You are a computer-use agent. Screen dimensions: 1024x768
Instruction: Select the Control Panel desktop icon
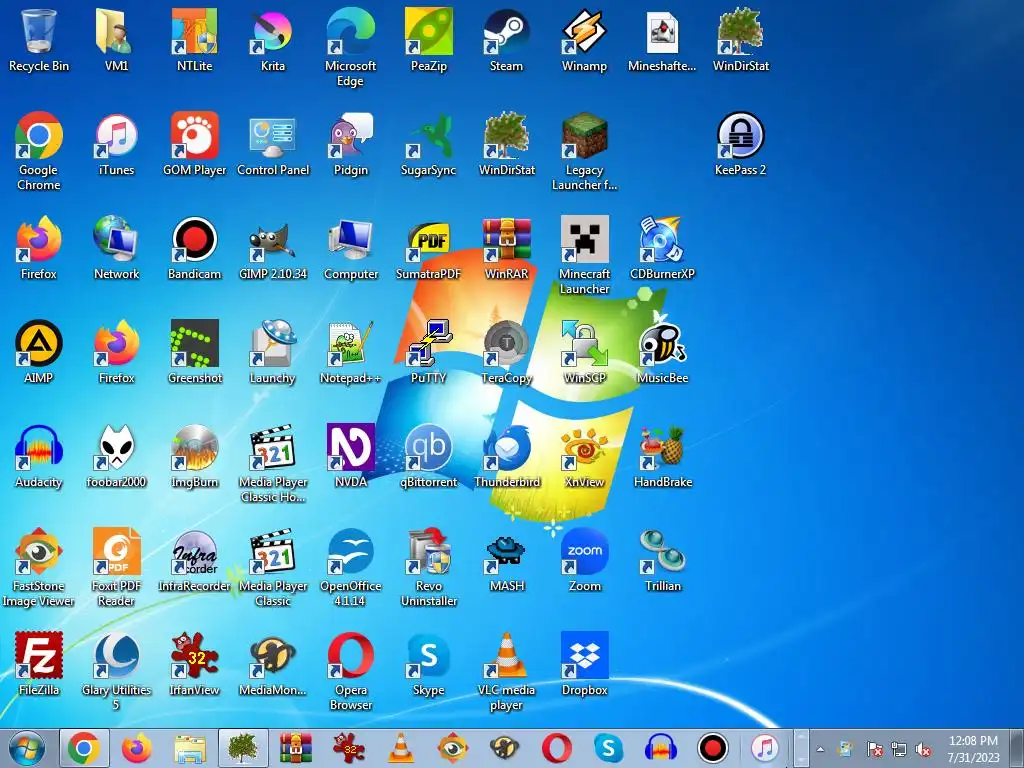click(x=272, y=144)
